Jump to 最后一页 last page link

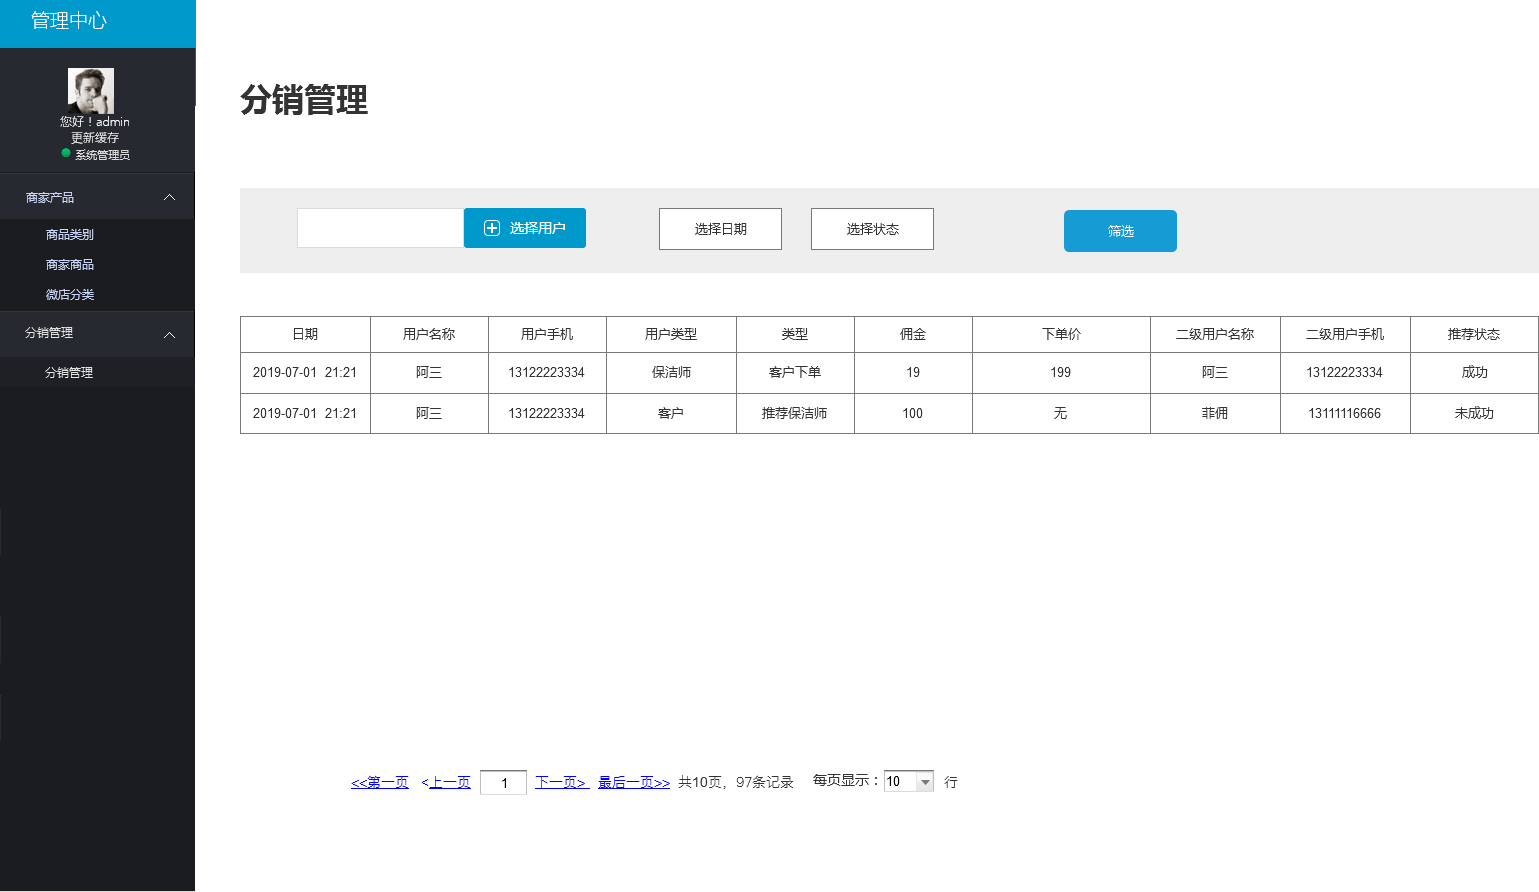pyautogui.click(x=634, y=782)
